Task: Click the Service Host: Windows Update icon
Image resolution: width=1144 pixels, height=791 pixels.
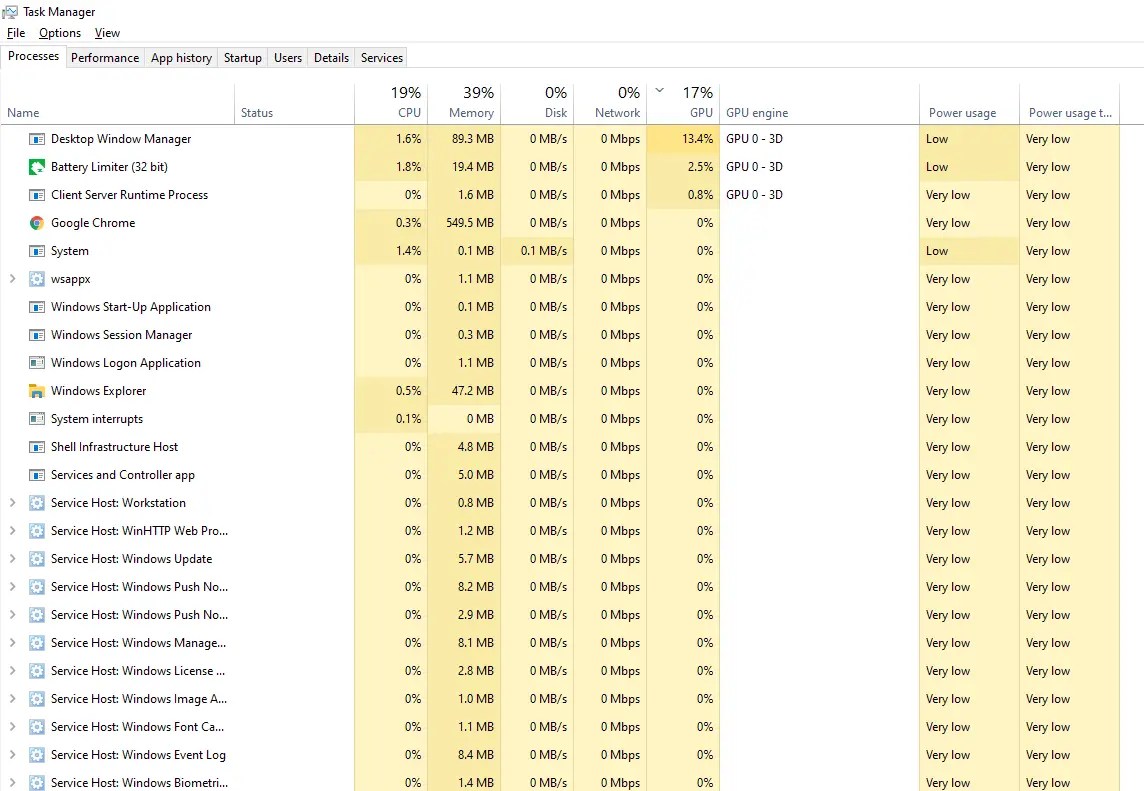Action: pos(36,559)
